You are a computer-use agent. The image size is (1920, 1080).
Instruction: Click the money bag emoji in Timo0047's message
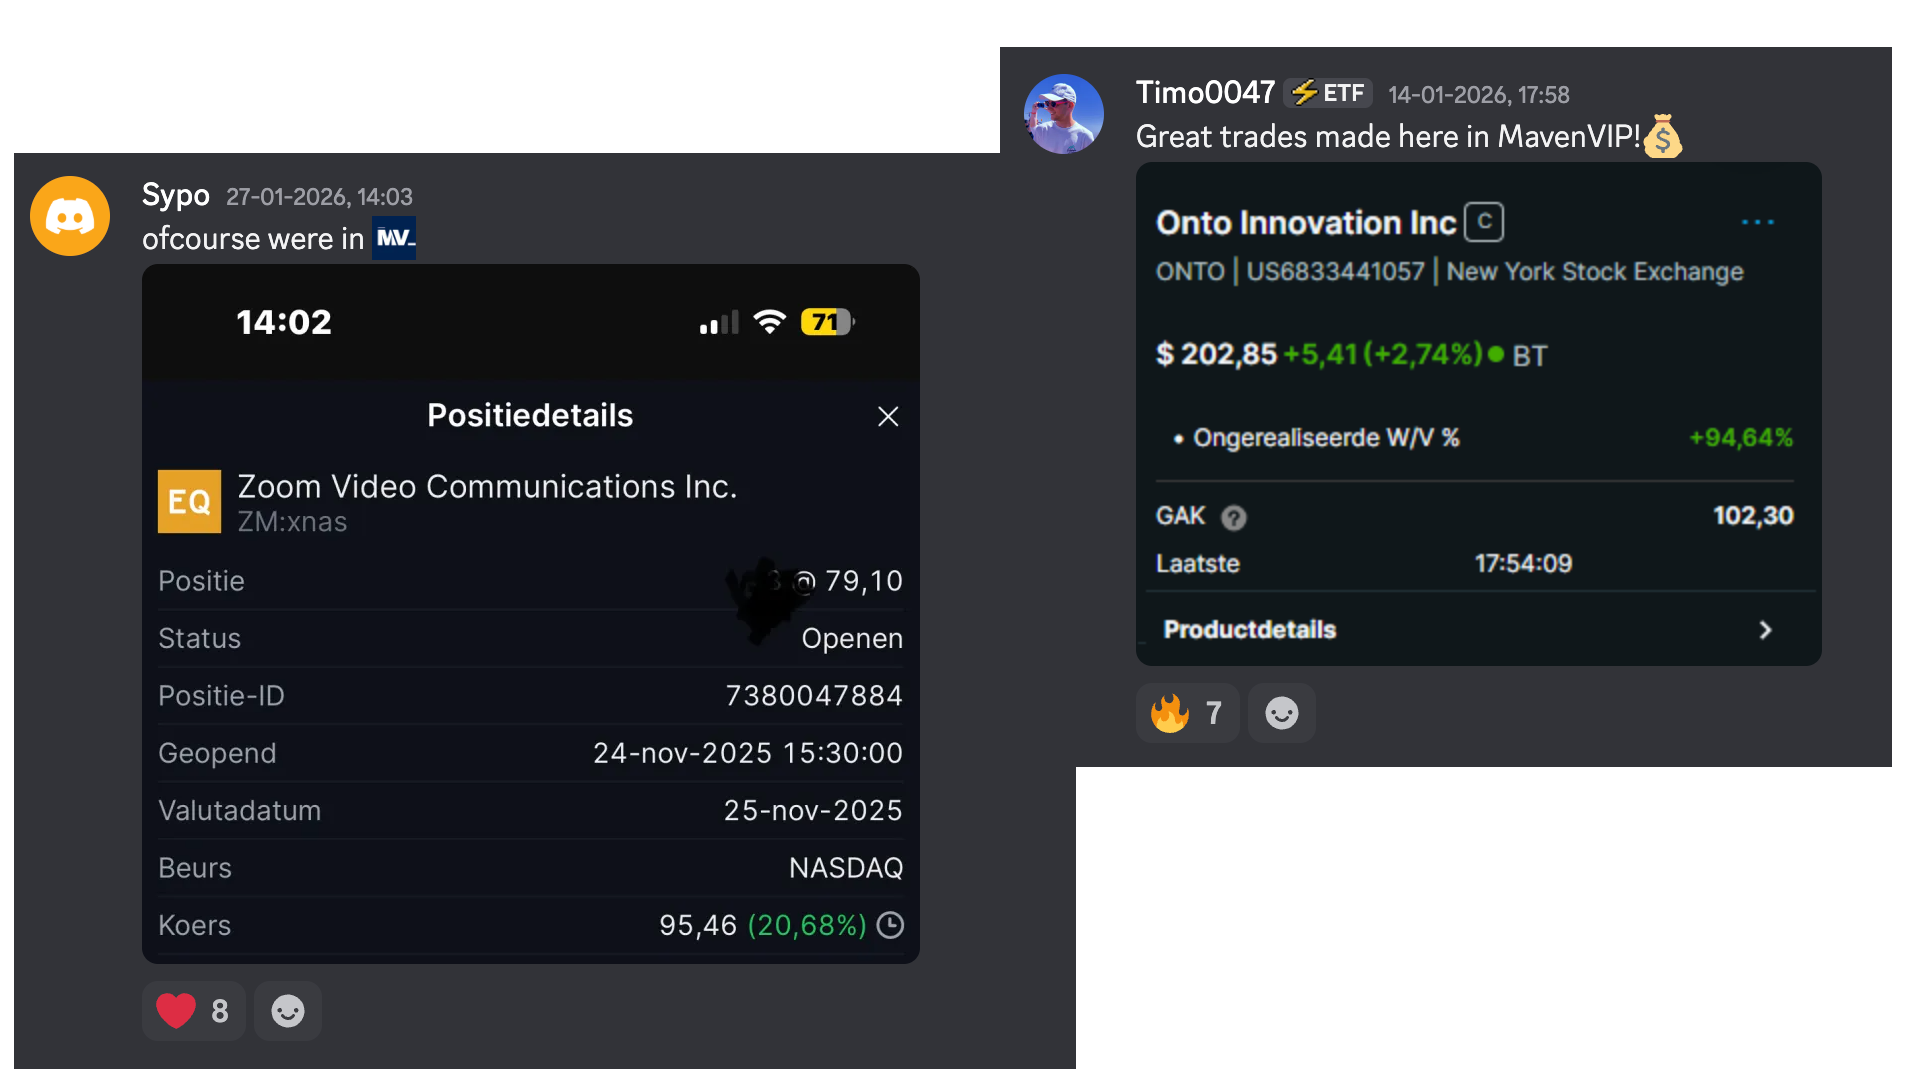pos(1663,136)
